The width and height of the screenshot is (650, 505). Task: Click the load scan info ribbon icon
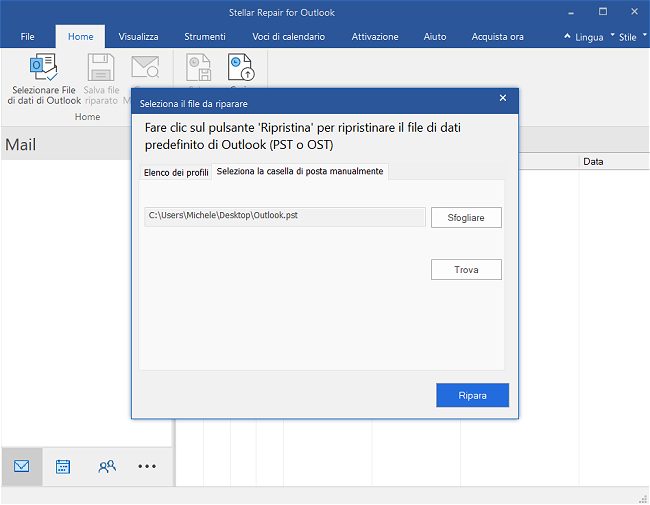pyautogui.click(x=241, y=67)
